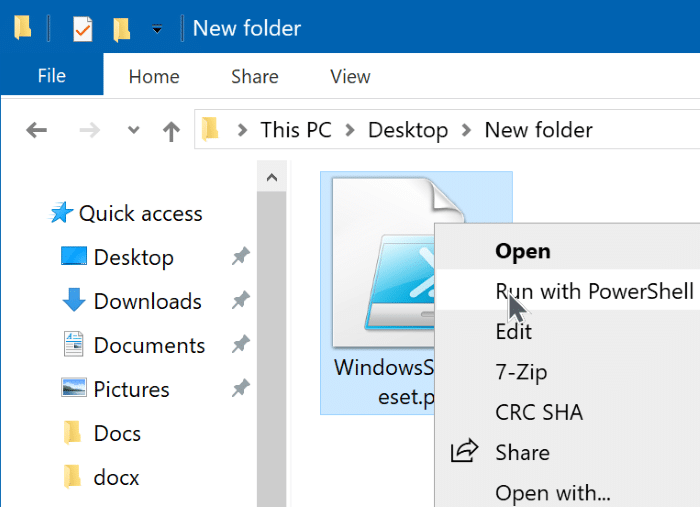Click the navigation pane scroll up arrow

pyautogui.click(x=271, y=177)
